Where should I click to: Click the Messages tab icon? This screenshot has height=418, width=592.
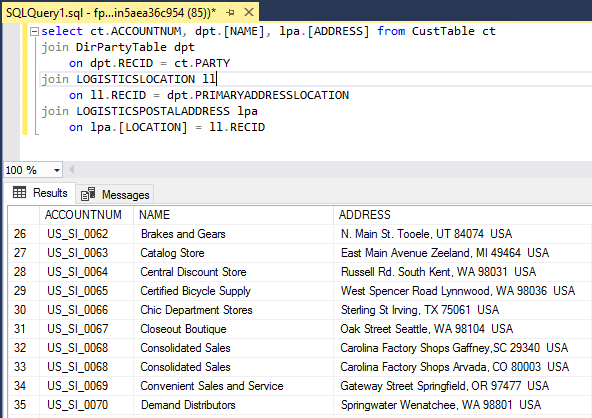click(x=88, y=194)
